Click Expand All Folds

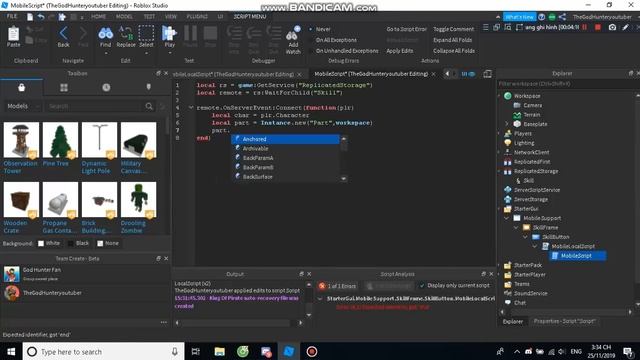(452, 40)
